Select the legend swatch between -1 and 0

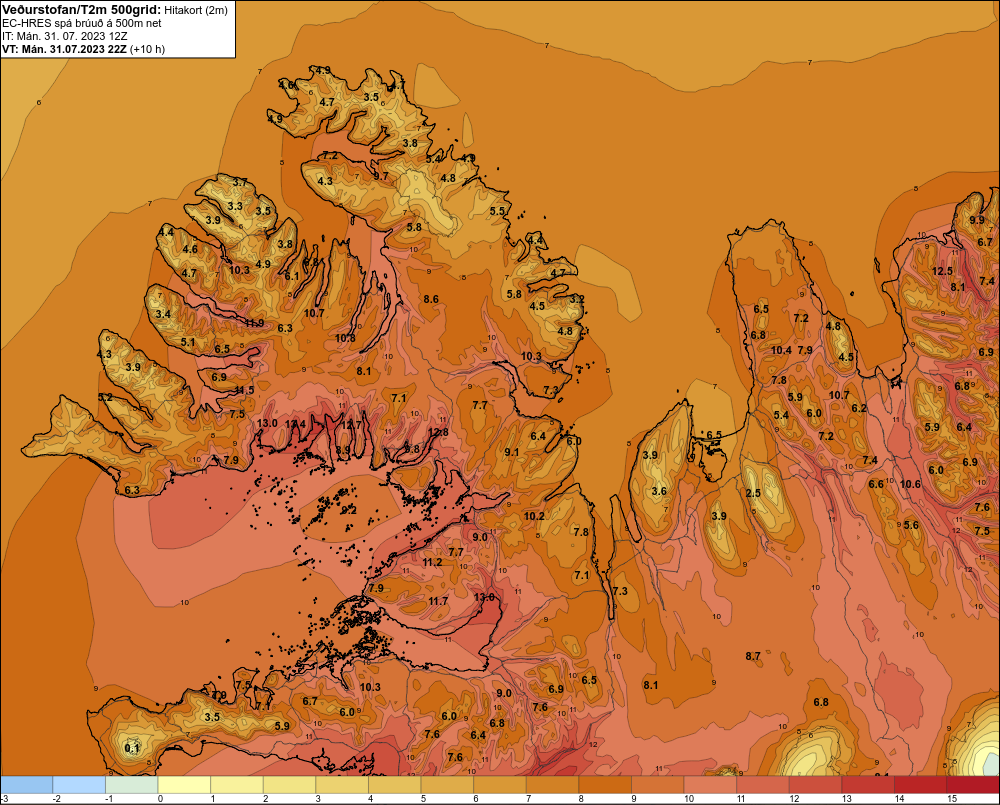pyautogui.click(x=131, y=785)
